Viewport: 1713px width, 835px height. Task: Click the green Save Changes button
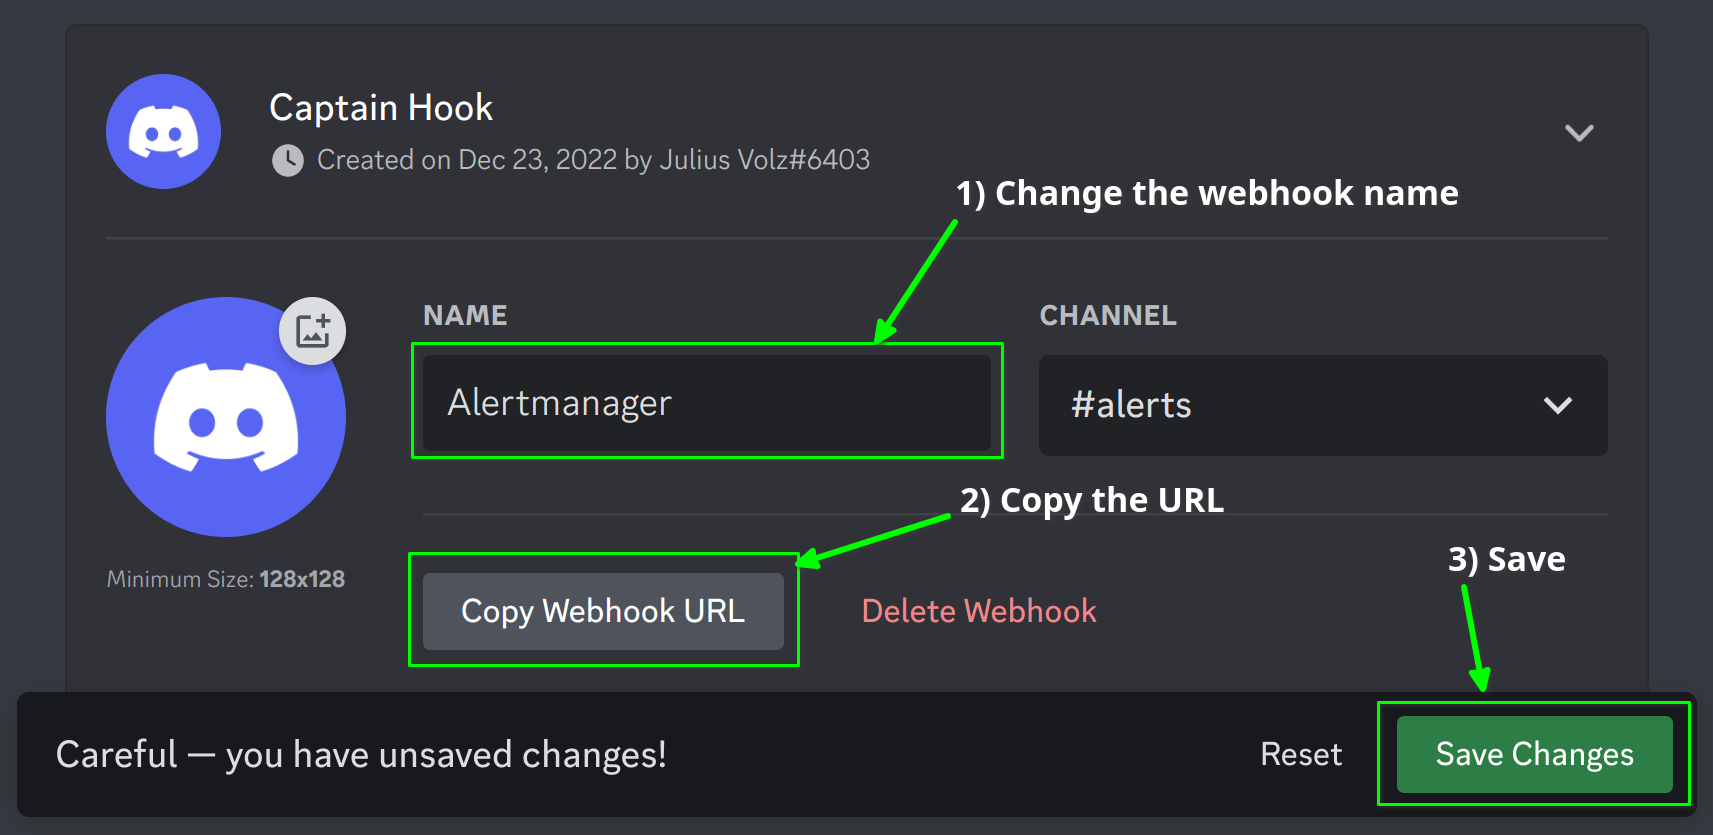click(1534, 754)
